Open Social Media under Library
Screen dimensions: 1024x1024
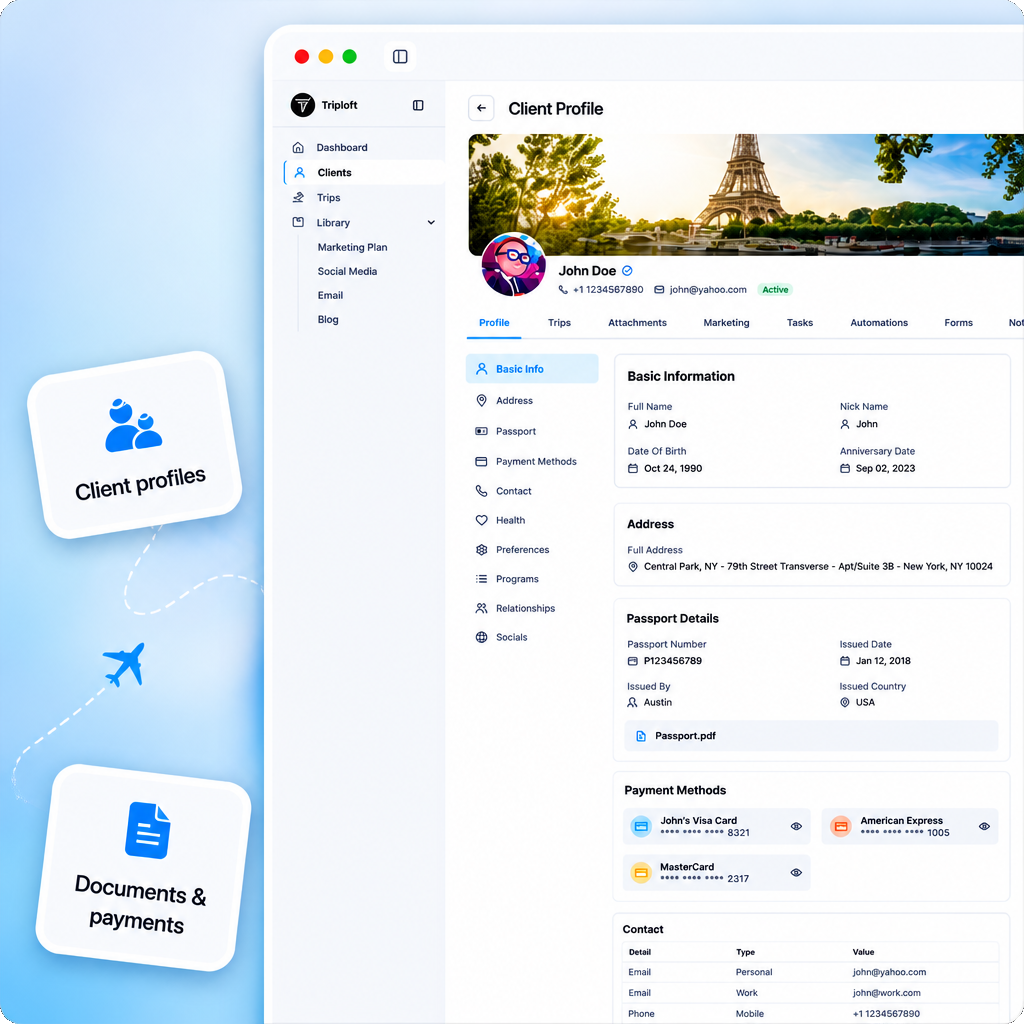(x=347, y=272)
